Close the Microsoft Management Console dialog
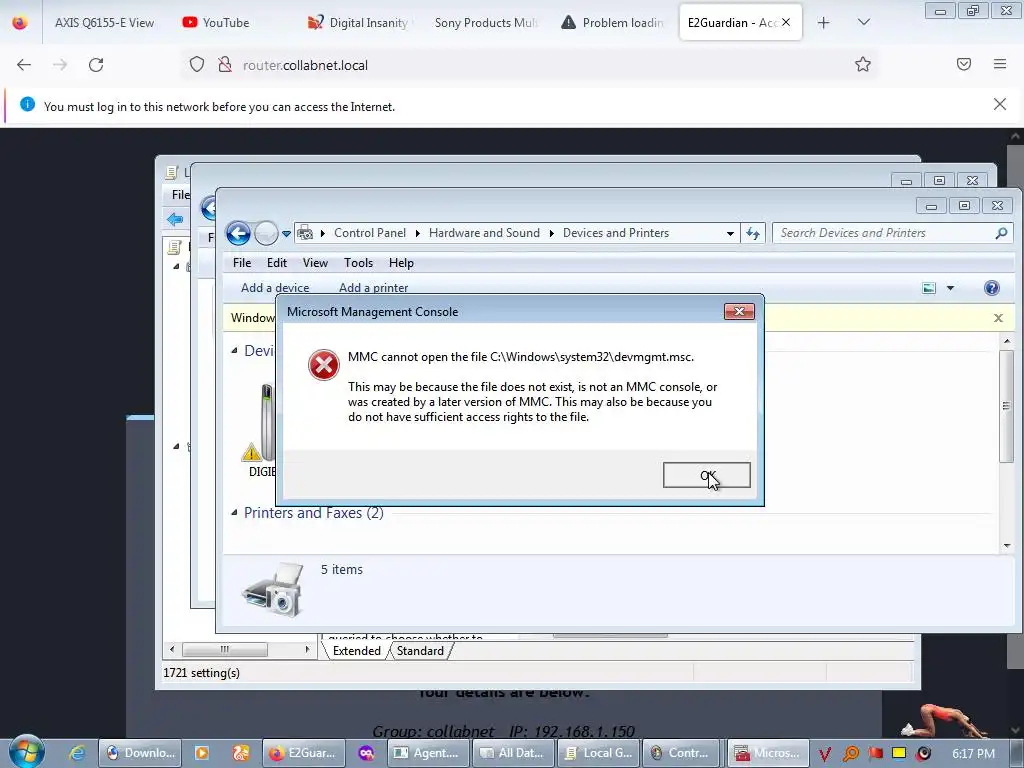 pyautogui.click(x=739, y=312)
